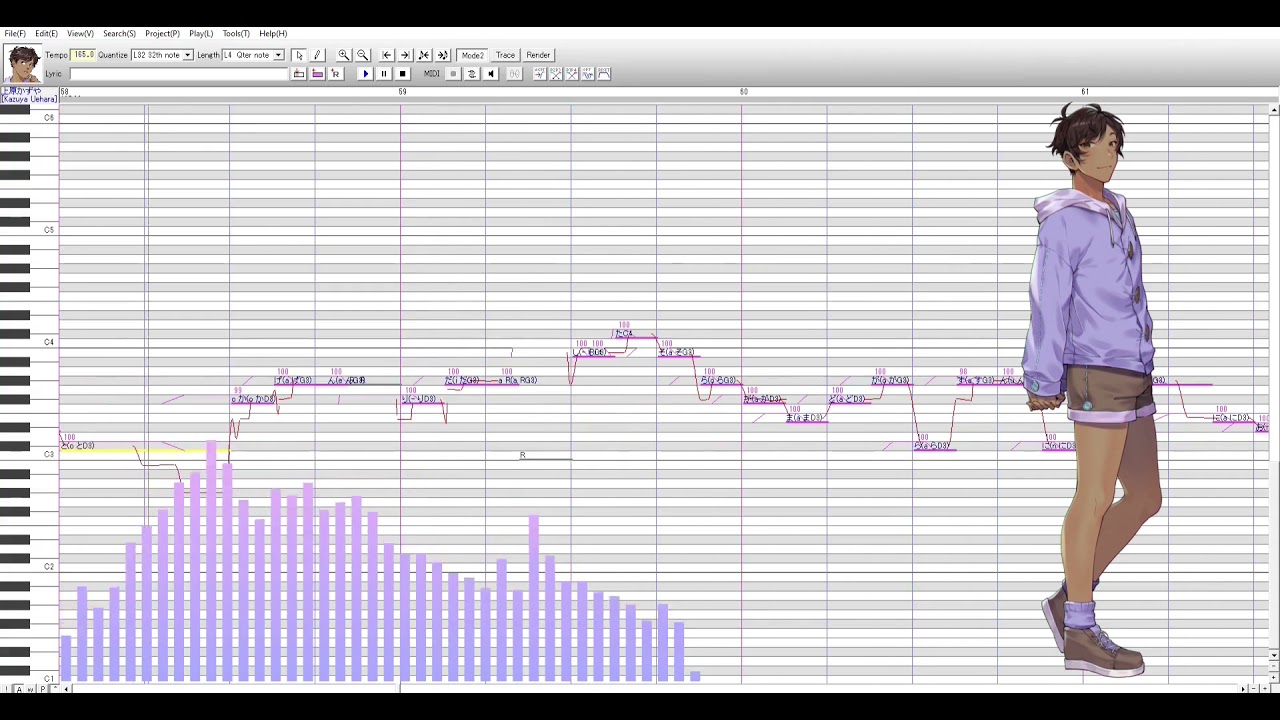Insert a rest with the R icon
The image size is (1280, 720).
[336, 74]
